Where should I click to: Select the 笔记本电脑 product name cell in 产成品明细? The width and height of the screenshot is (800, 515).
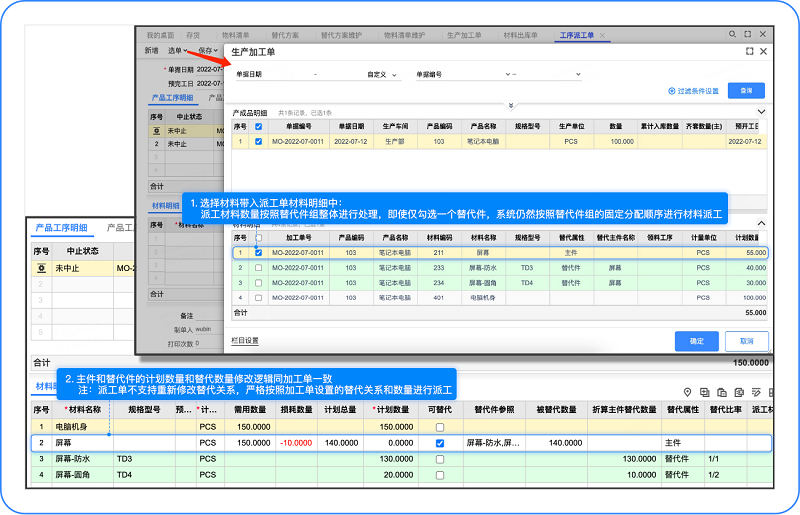point(483,141)
